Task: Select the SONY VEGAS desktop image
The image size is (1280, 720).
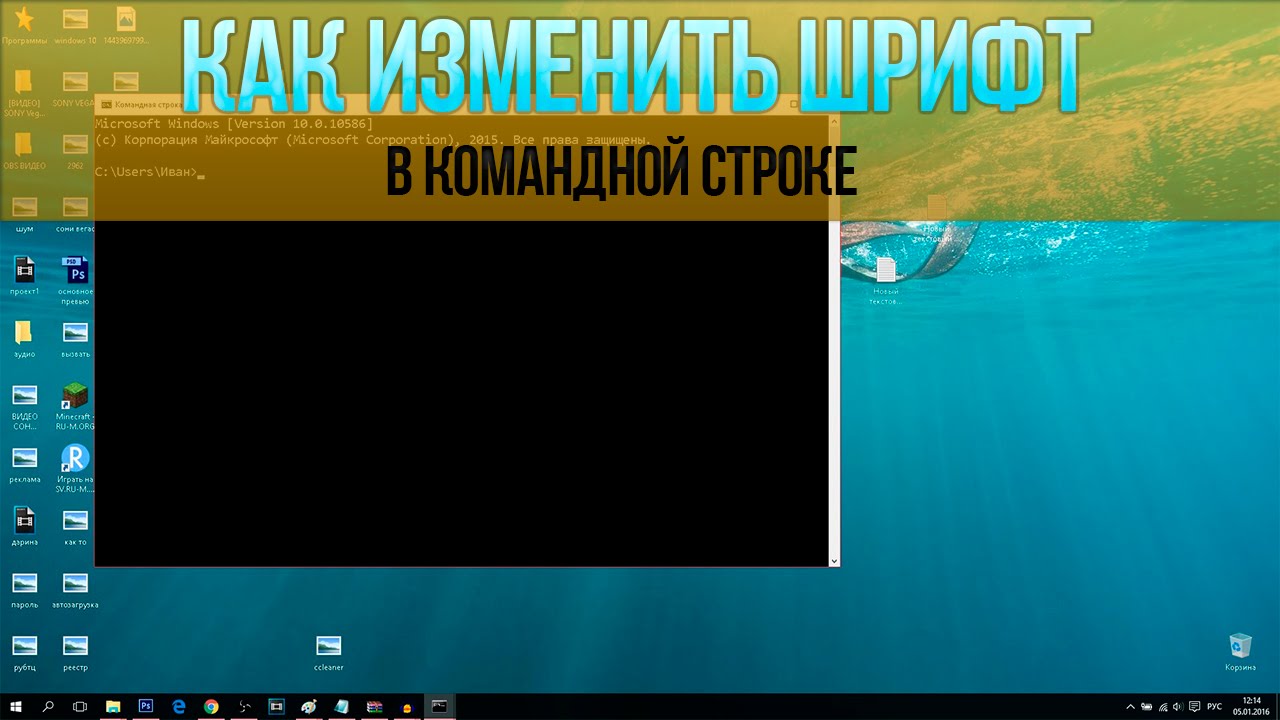Action: [x=75, y=88]
